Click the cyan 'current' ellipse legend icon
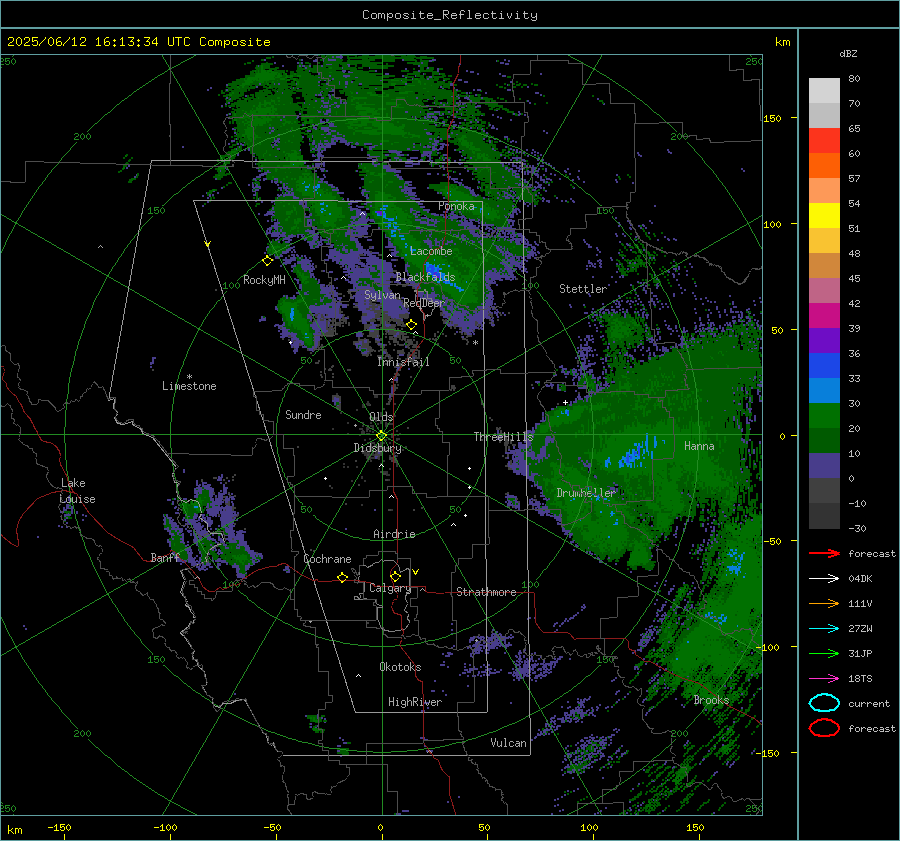The height and width of the screenshot is (841, 900). tap(824, 703)
